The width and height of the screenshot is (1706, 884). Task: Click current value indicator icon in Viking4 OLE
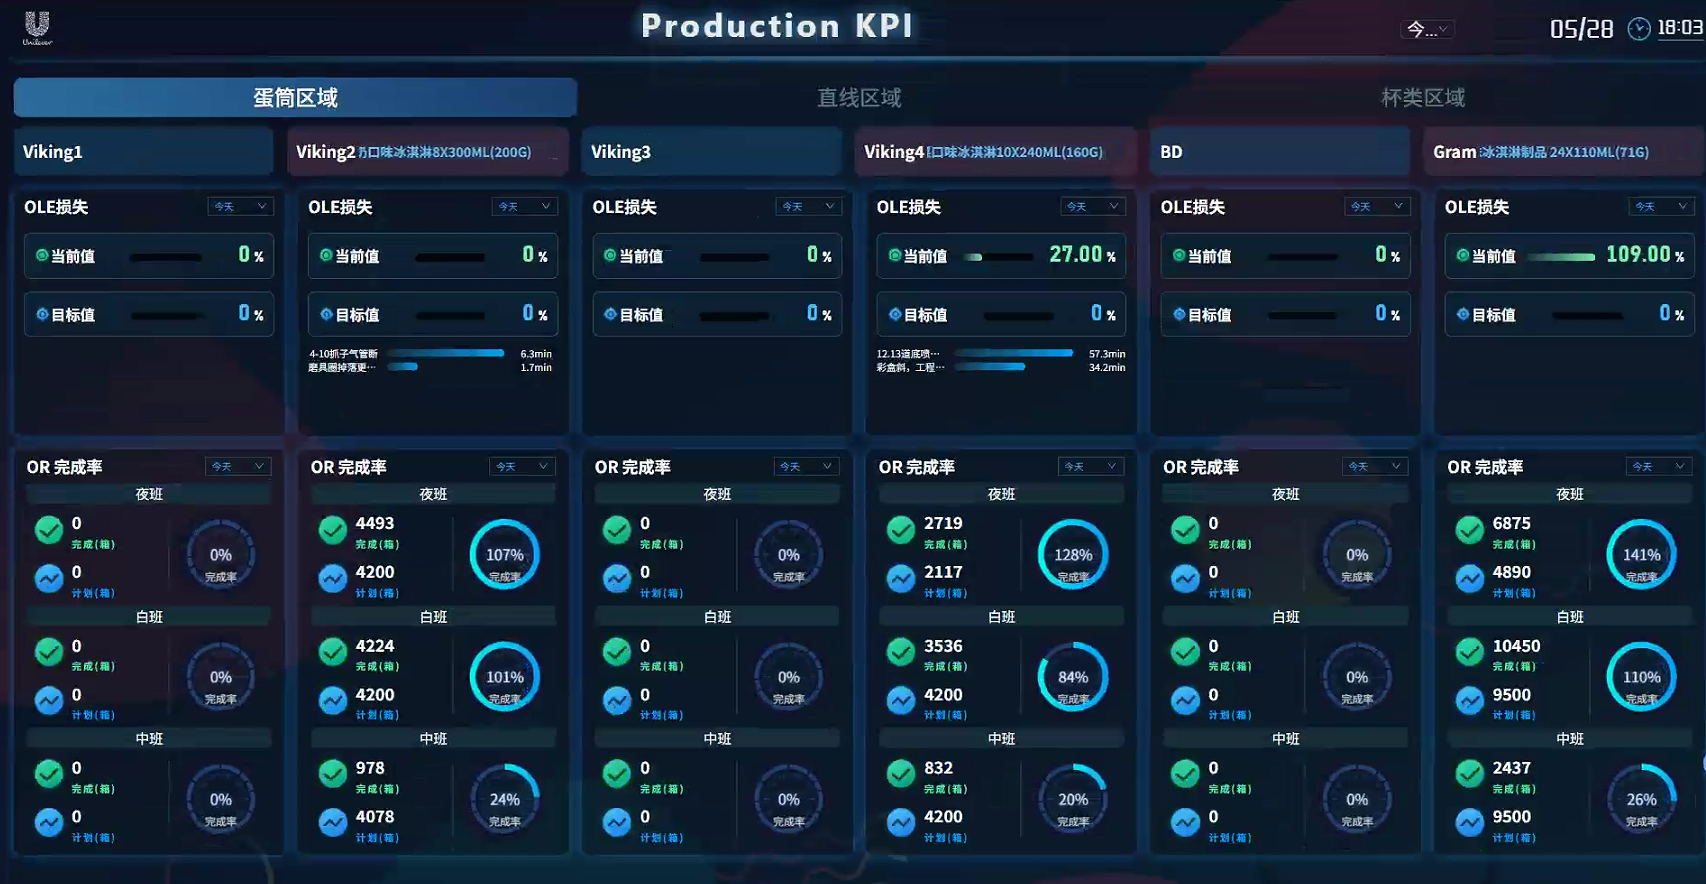pos(895,255)
